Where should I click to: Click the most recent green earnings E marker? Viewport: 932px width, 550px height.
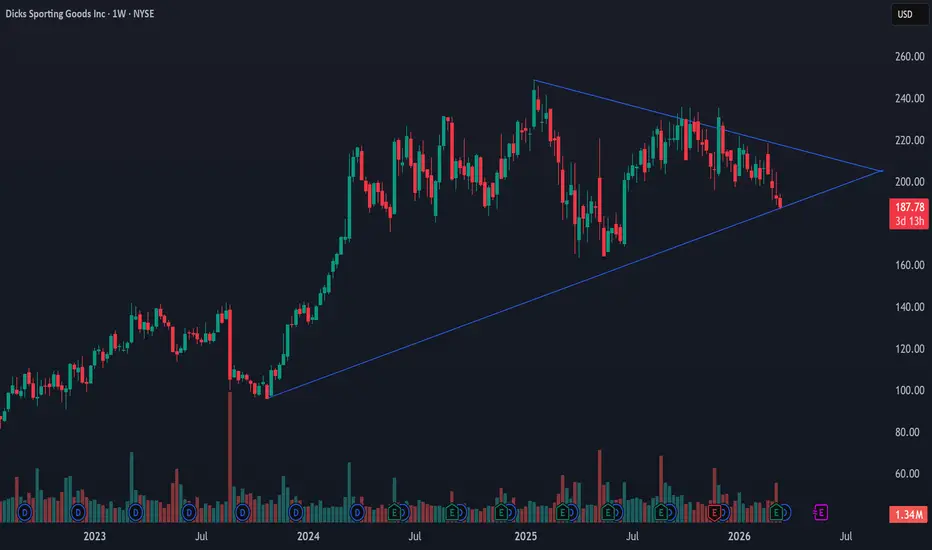[x=776, y=512]
